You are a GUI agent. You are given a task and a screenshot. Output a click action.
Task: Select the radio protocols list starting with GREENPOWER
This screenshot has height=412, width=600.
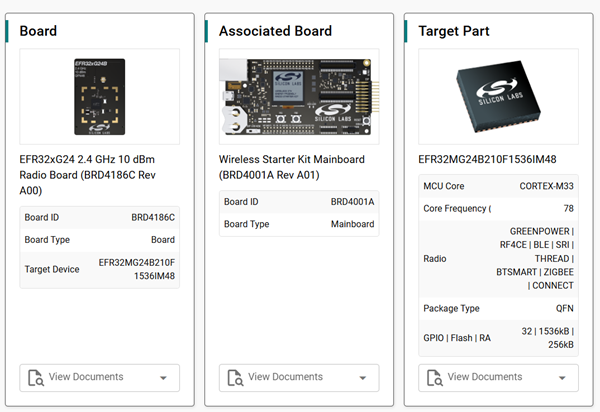(535, 259)
